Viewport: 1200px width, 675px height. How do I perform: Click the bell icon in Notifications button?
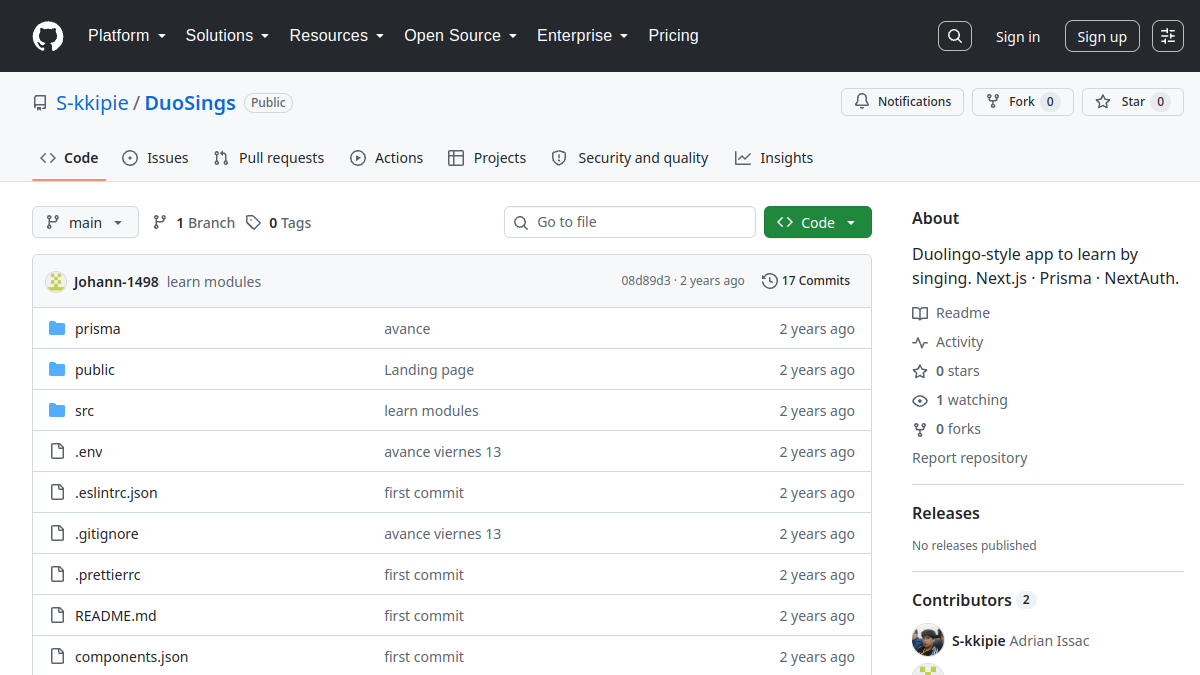click(x=862, y=102)
